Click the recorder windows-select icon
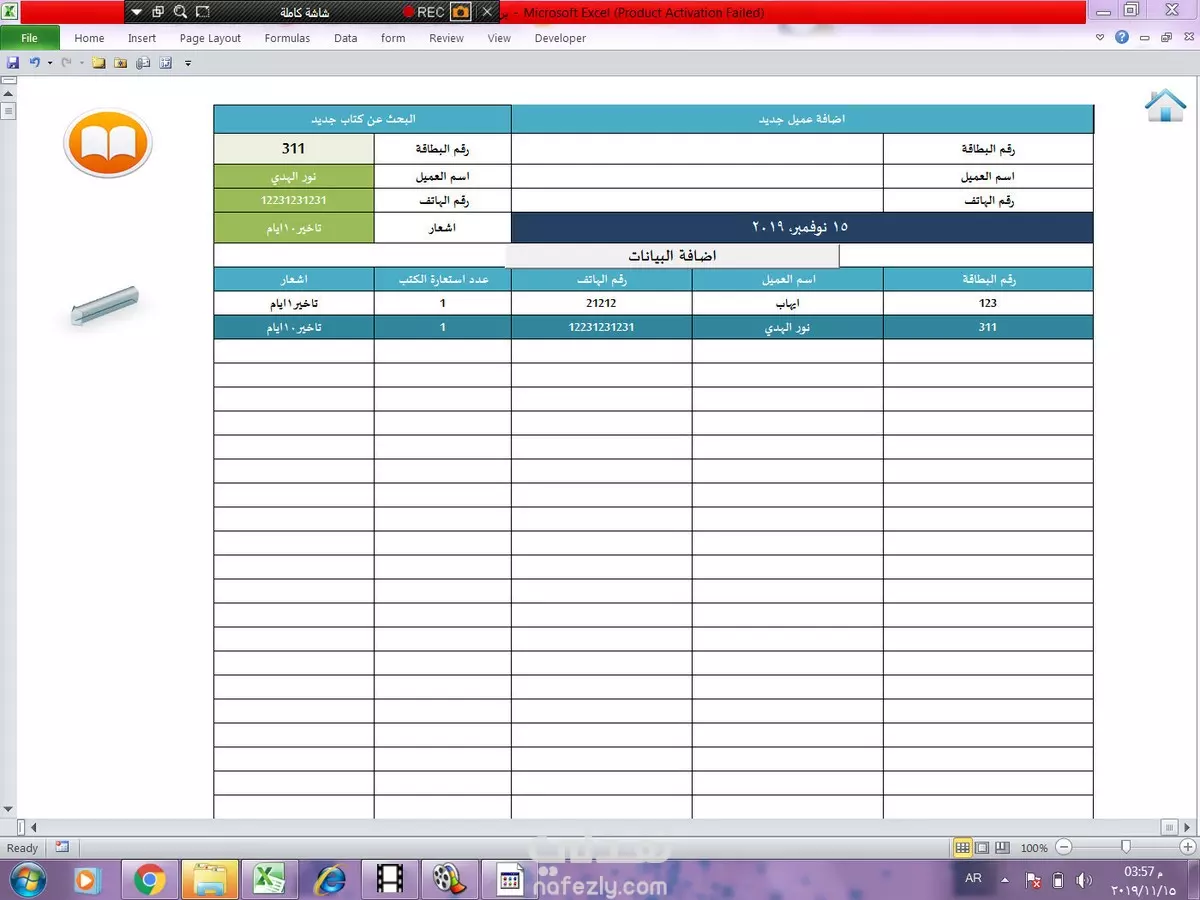Viewport: 1200px width, 900px height. click(x=158, y=12)
